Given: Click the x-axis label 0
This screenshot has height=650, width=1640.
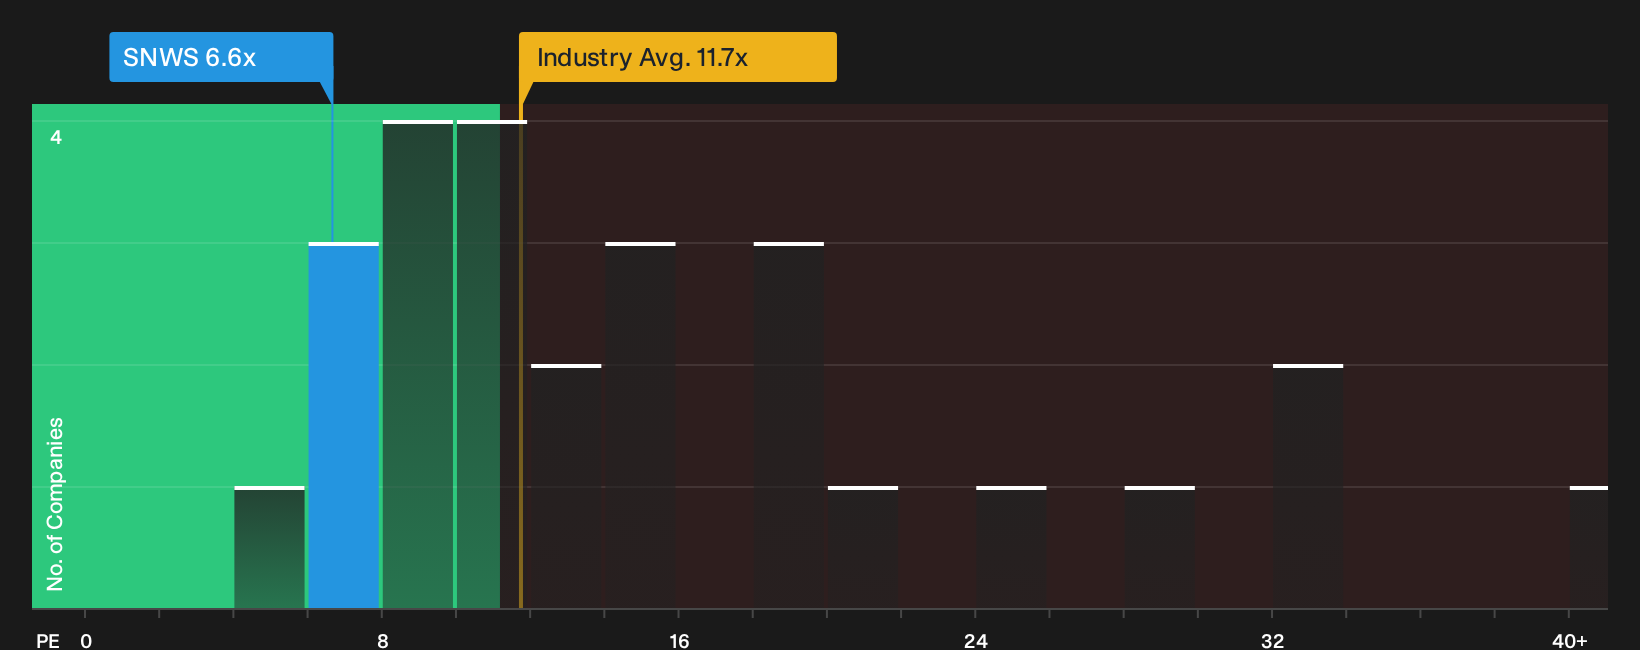Looking at the screenshot, I should [x=86, y=640].
